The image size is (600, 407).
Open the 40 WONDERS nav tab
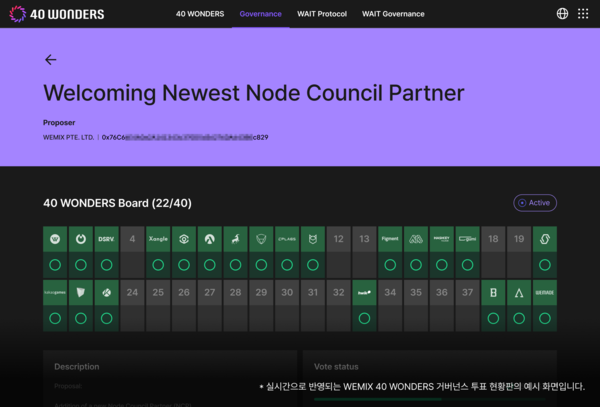[x=199, y=14]
